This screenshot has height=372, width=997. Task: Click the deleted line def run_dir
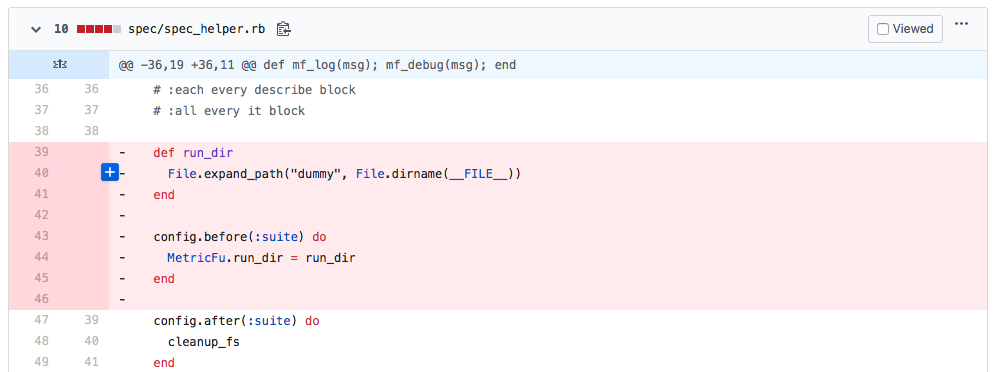(x=193, y=153)
